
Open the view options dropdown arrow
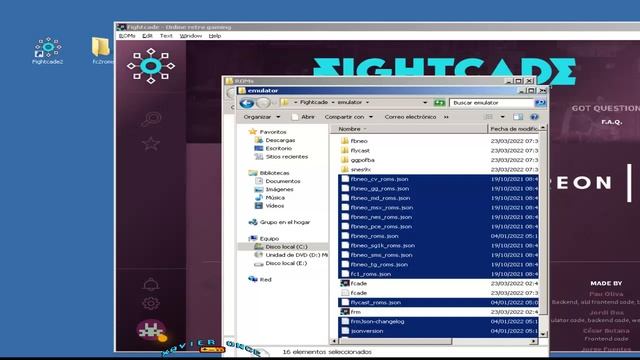pyautogui.click(x=502, y=117)
